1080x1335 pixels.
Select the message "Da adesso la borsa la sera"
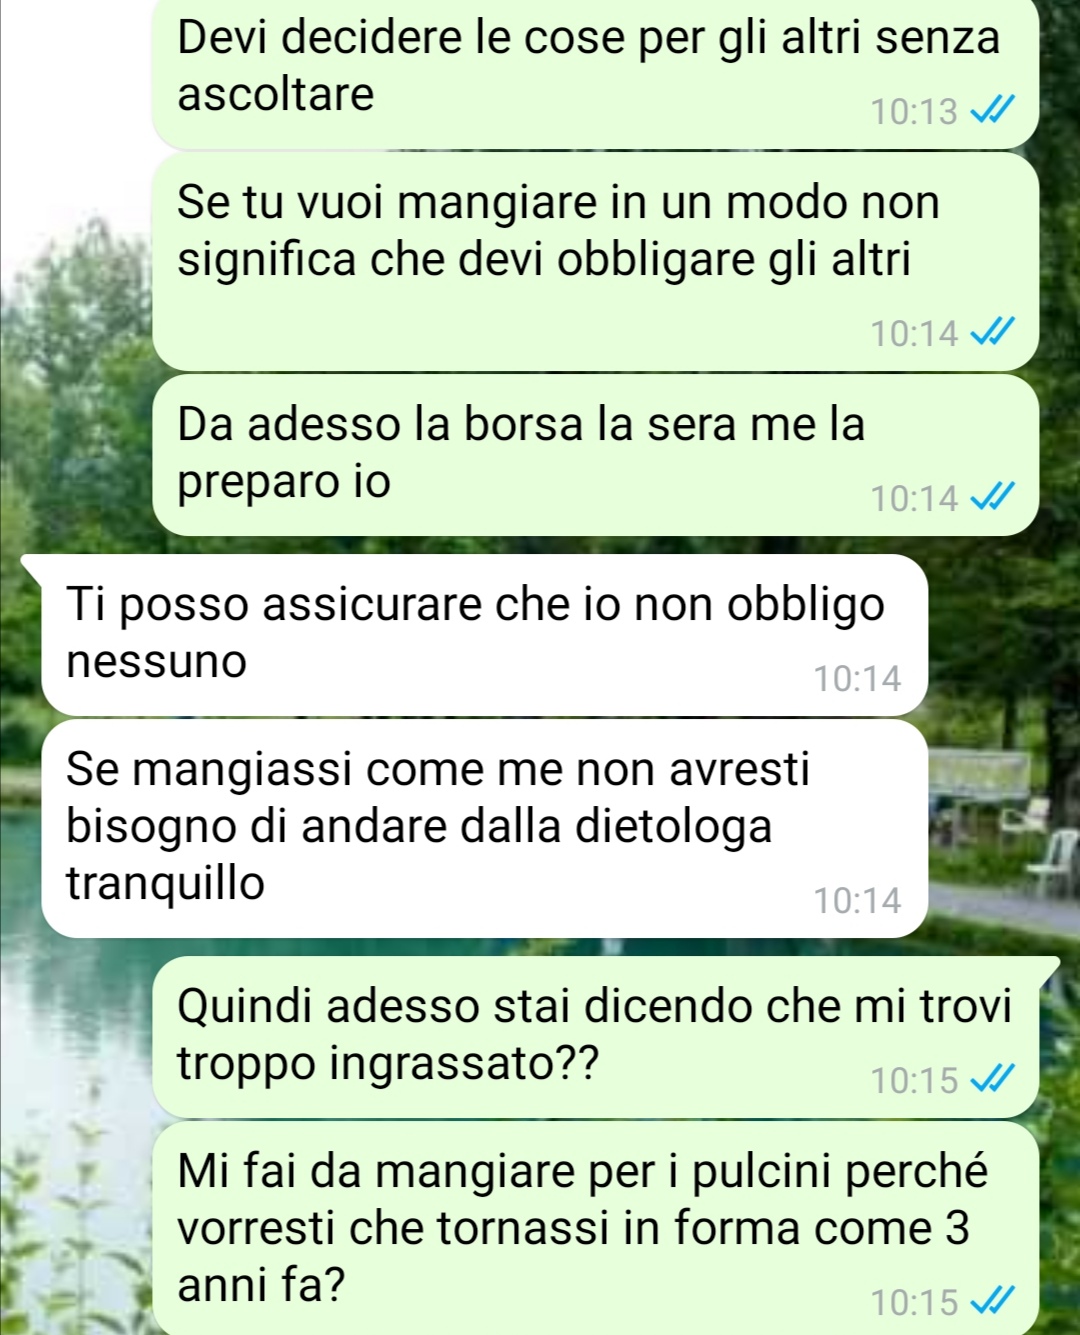coord(596,455)
